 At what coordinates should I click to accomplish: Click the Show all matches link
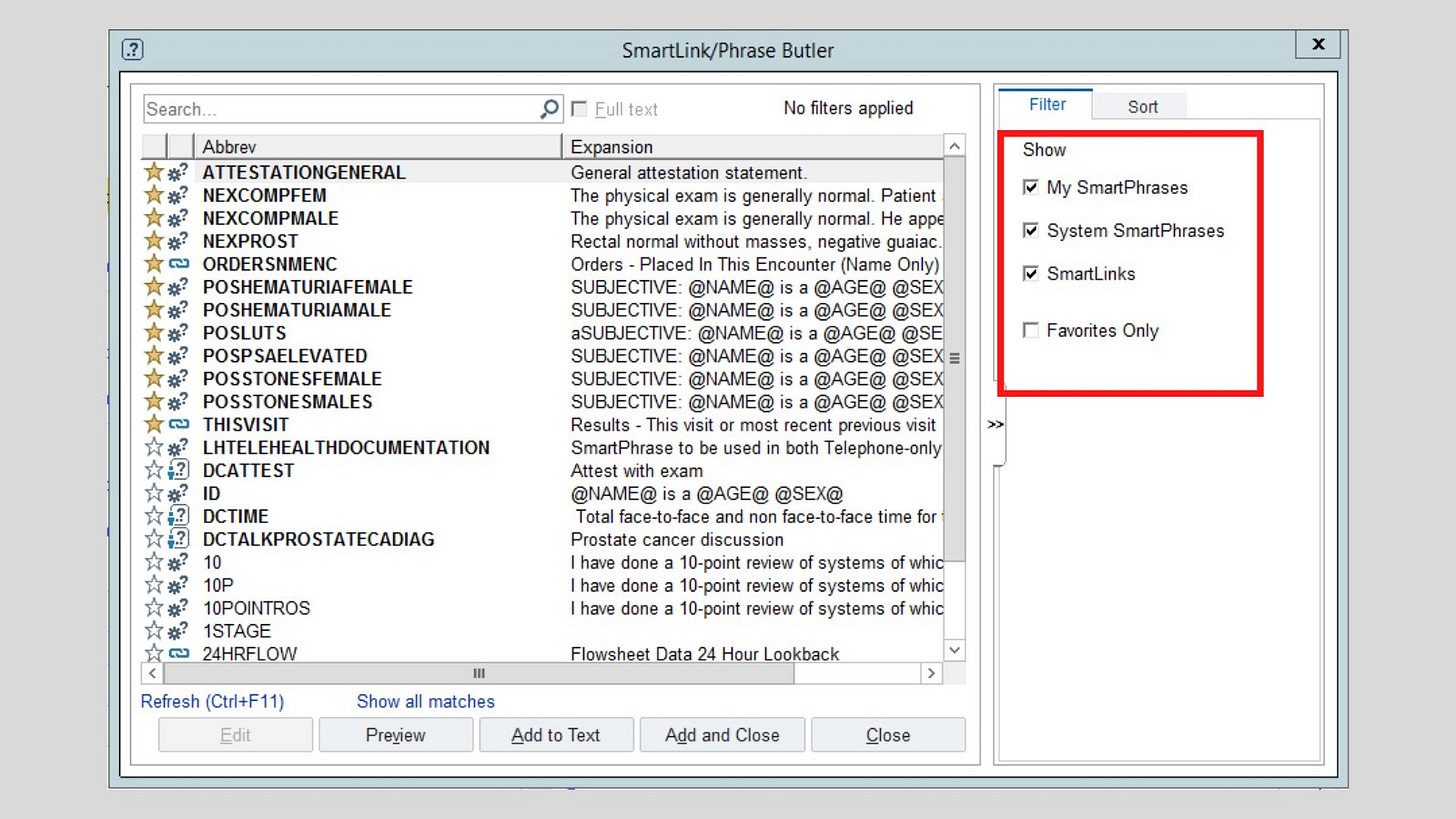(425, 701)
